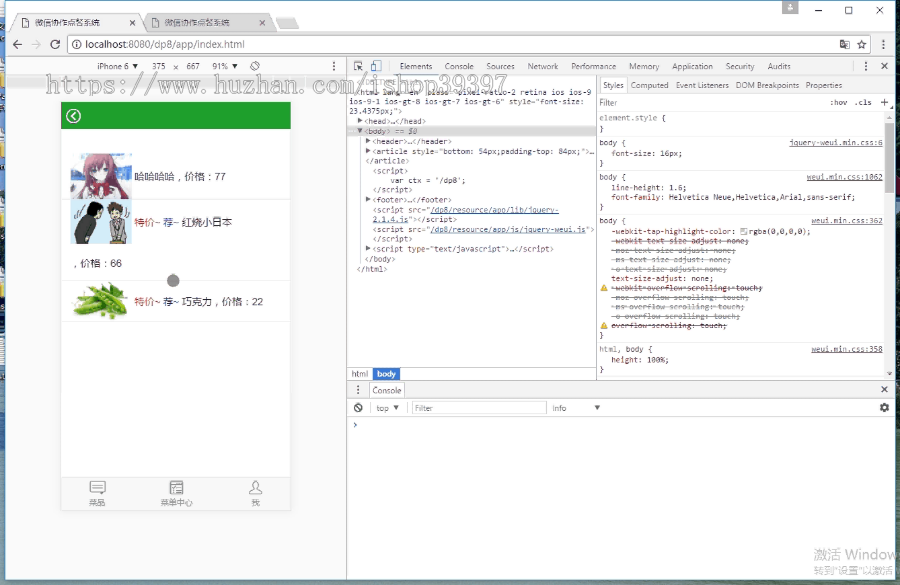Click the browser back arrow
Screen dimensions: 900x585
click(17, 44)
